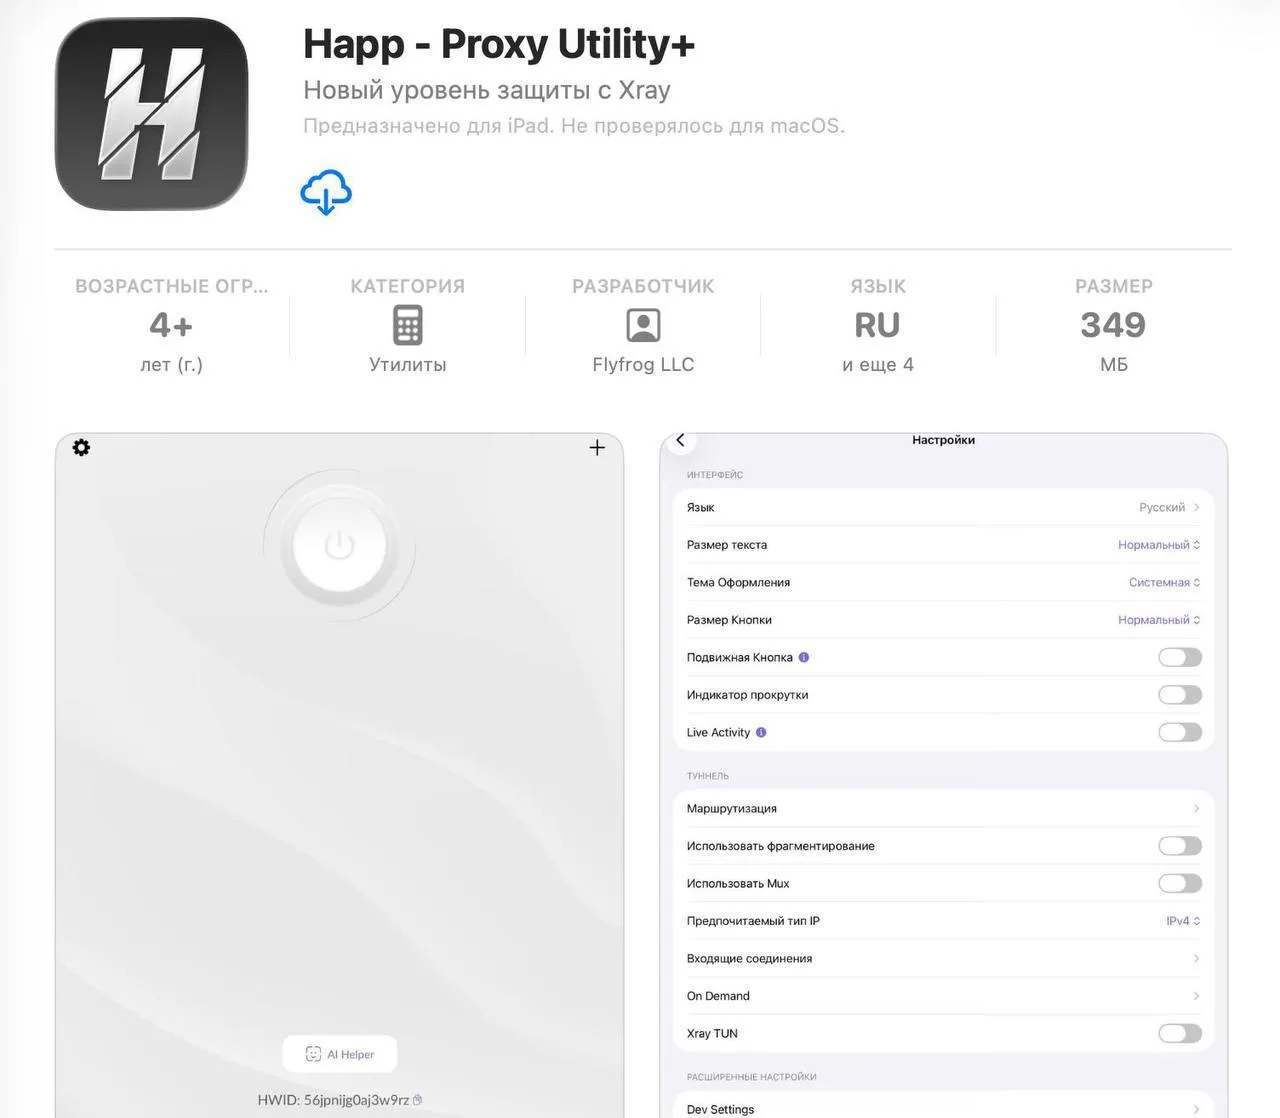Click the plus icon in left screenshot
The image size is (1280, 1118).
(x=597, y=447)
